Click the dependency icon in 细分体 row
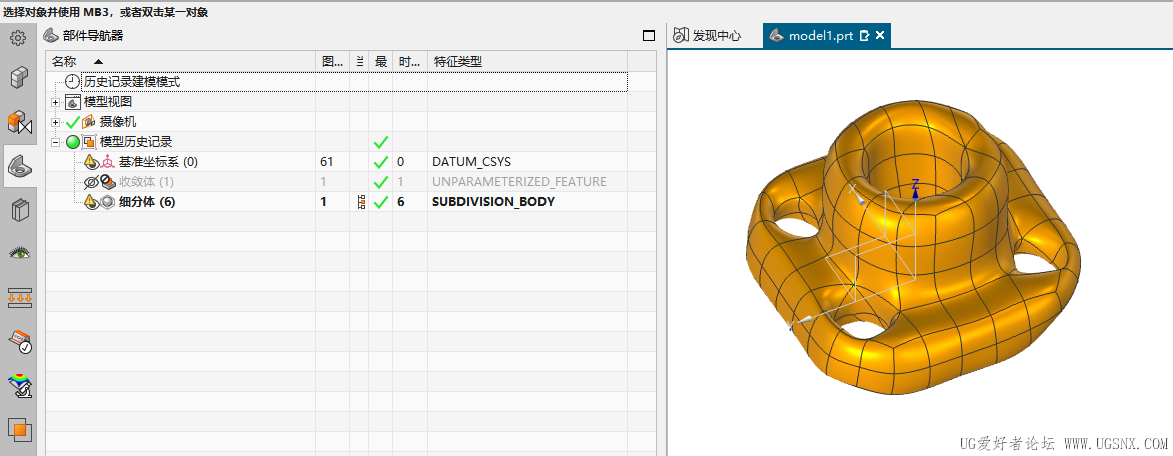 [x=362, y=202]
